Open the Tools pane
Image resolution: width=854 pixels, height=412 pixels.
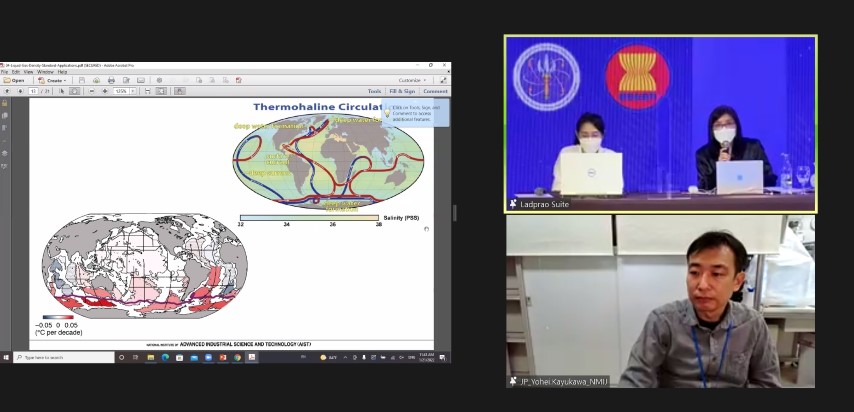coord(374,91)
